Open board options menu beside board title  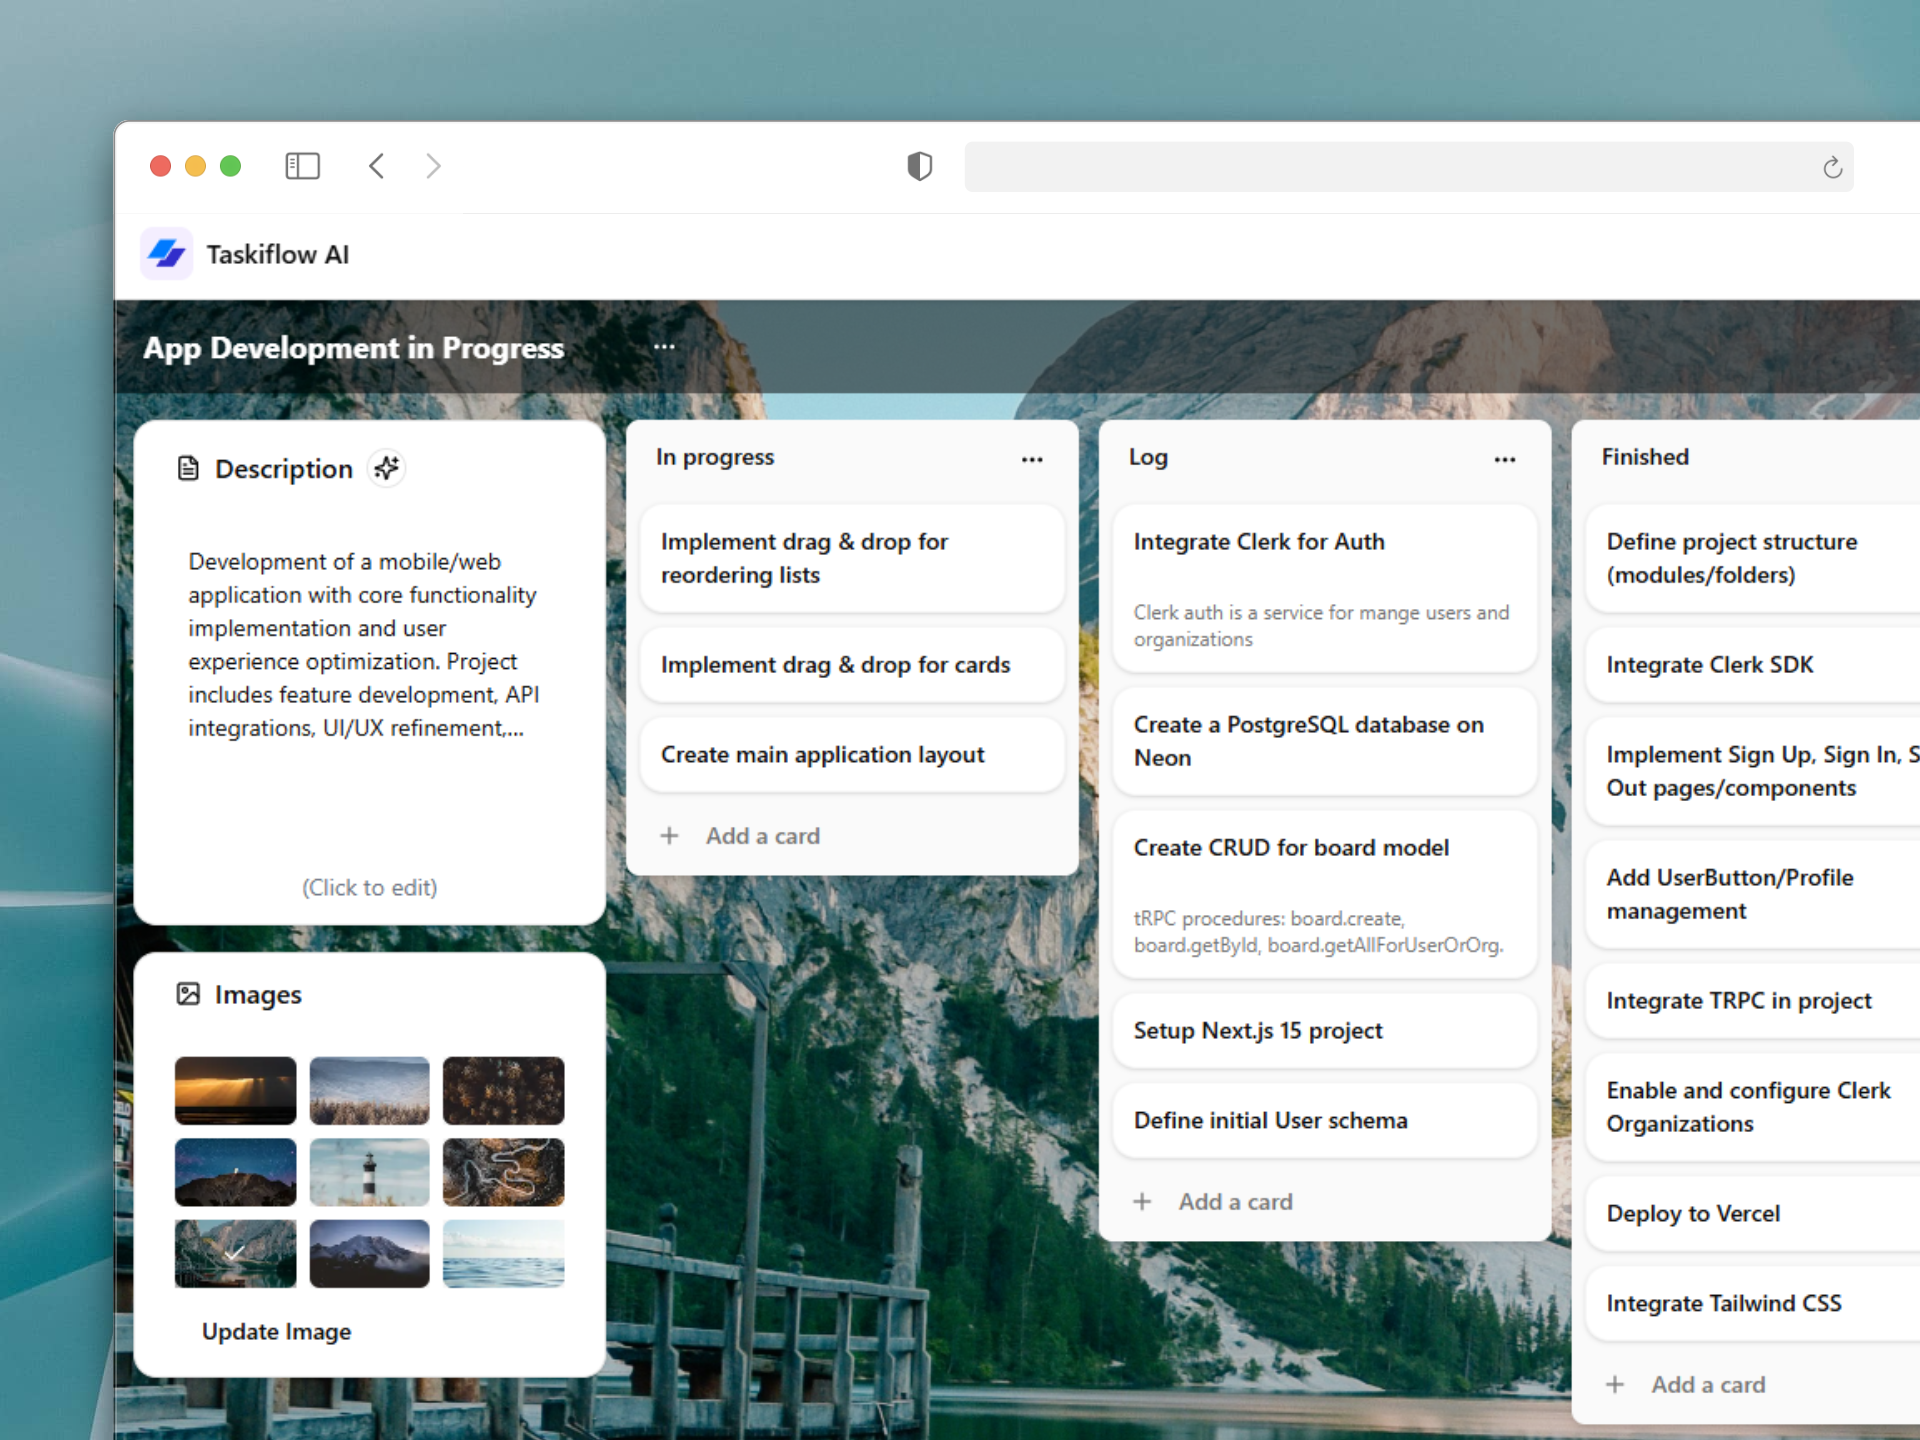[664, 347]
